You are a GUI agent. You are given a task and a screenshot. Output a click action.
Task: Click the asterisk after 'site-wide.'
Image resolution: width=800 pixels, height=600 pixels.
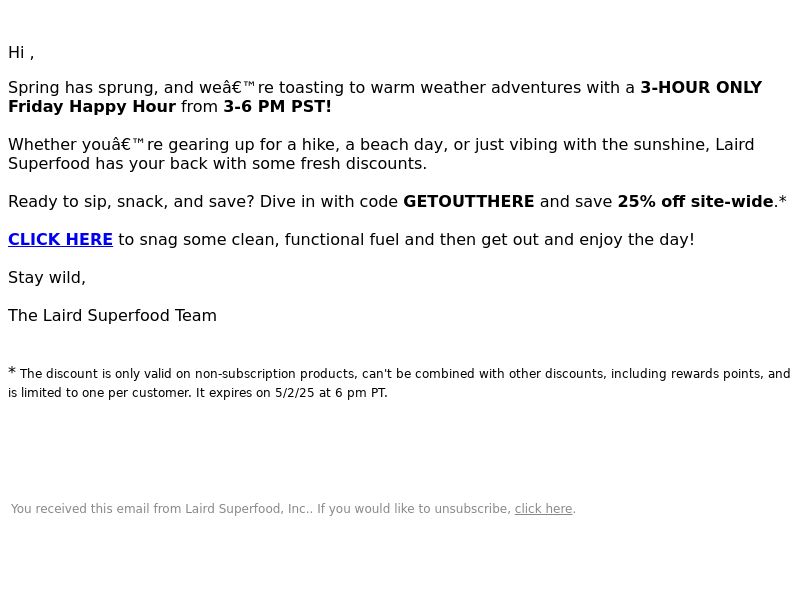coord(783,199)
